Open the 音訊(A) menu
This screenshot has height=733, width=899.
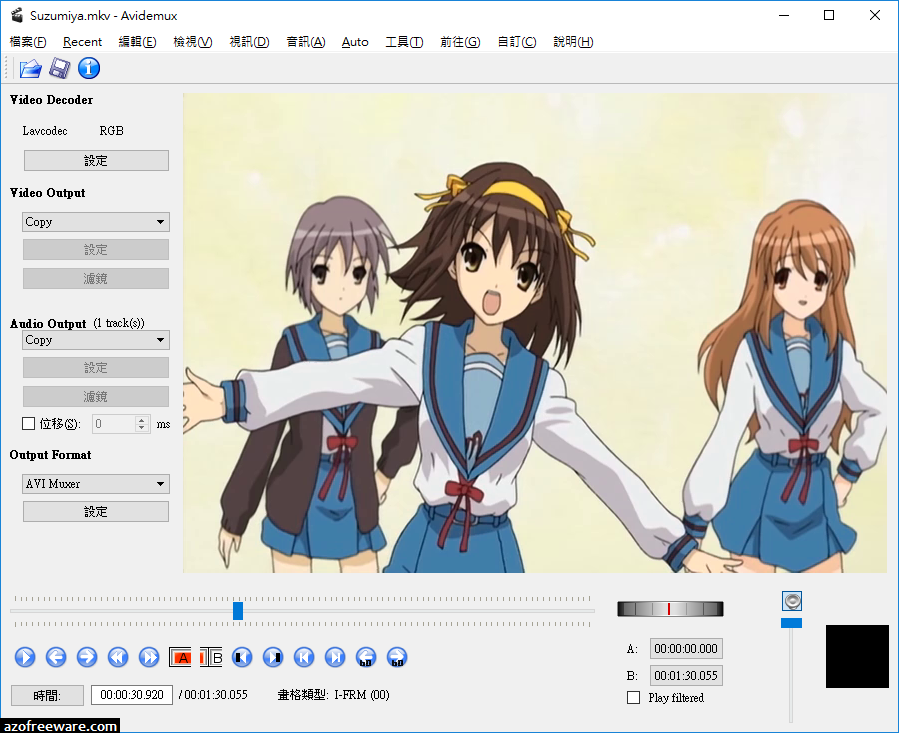point(306,42)
